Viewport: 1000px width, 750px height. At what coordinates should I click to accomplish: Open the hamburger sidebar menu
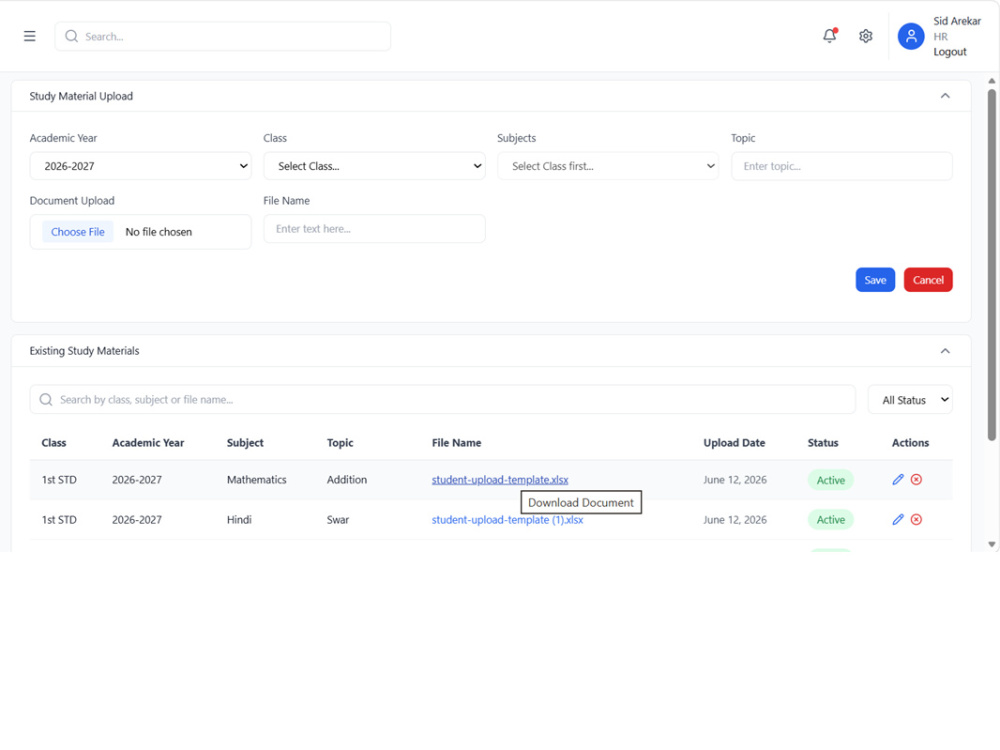click(29, 36)
